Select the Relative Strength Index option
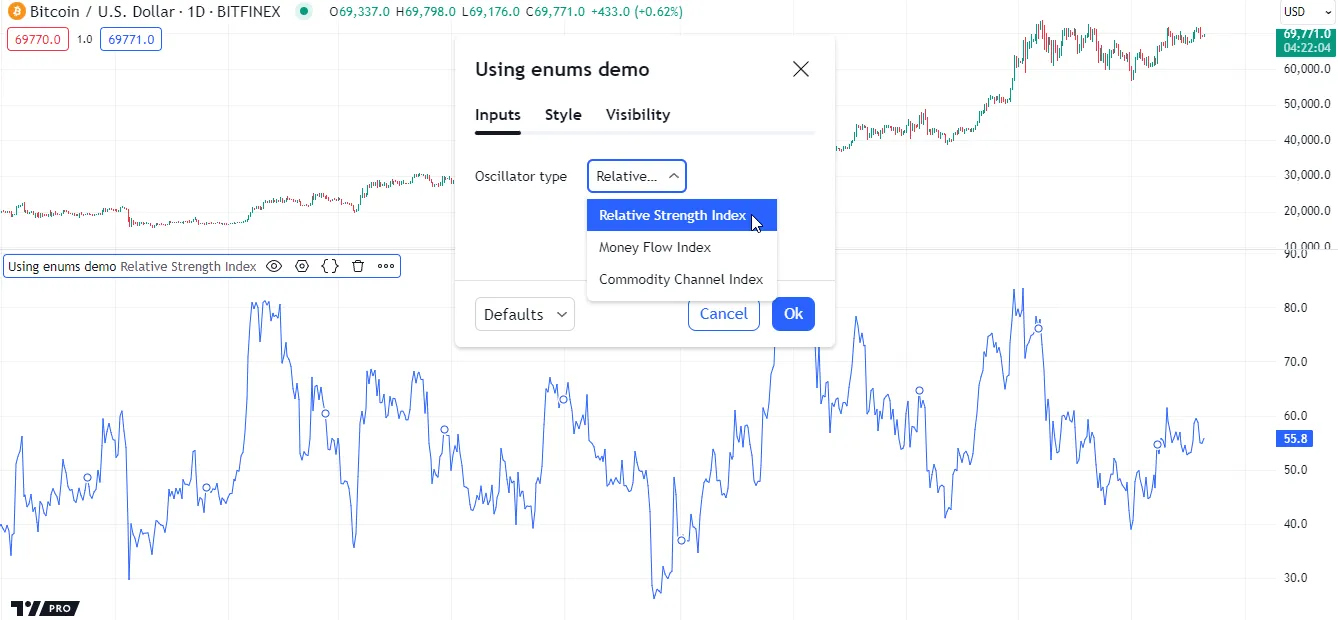Screen dimensions: 1338x620 click(x=672, y=215)
